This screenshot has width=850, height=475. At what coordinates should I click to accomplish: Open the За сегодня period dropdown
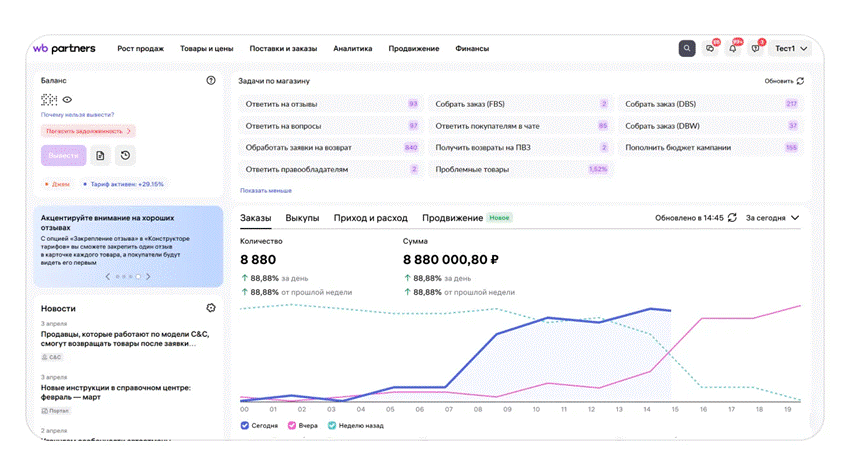[772, 217]
